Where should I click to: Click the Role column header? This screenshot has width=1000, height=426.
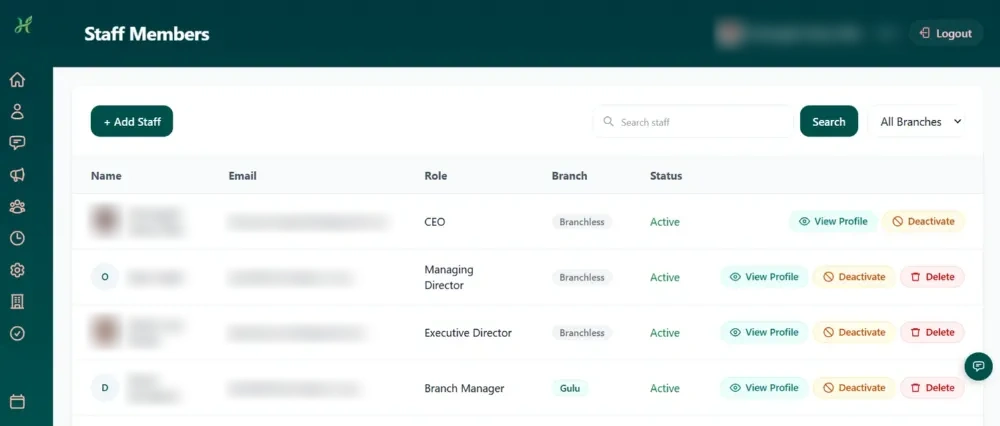(x=436, y=176)
